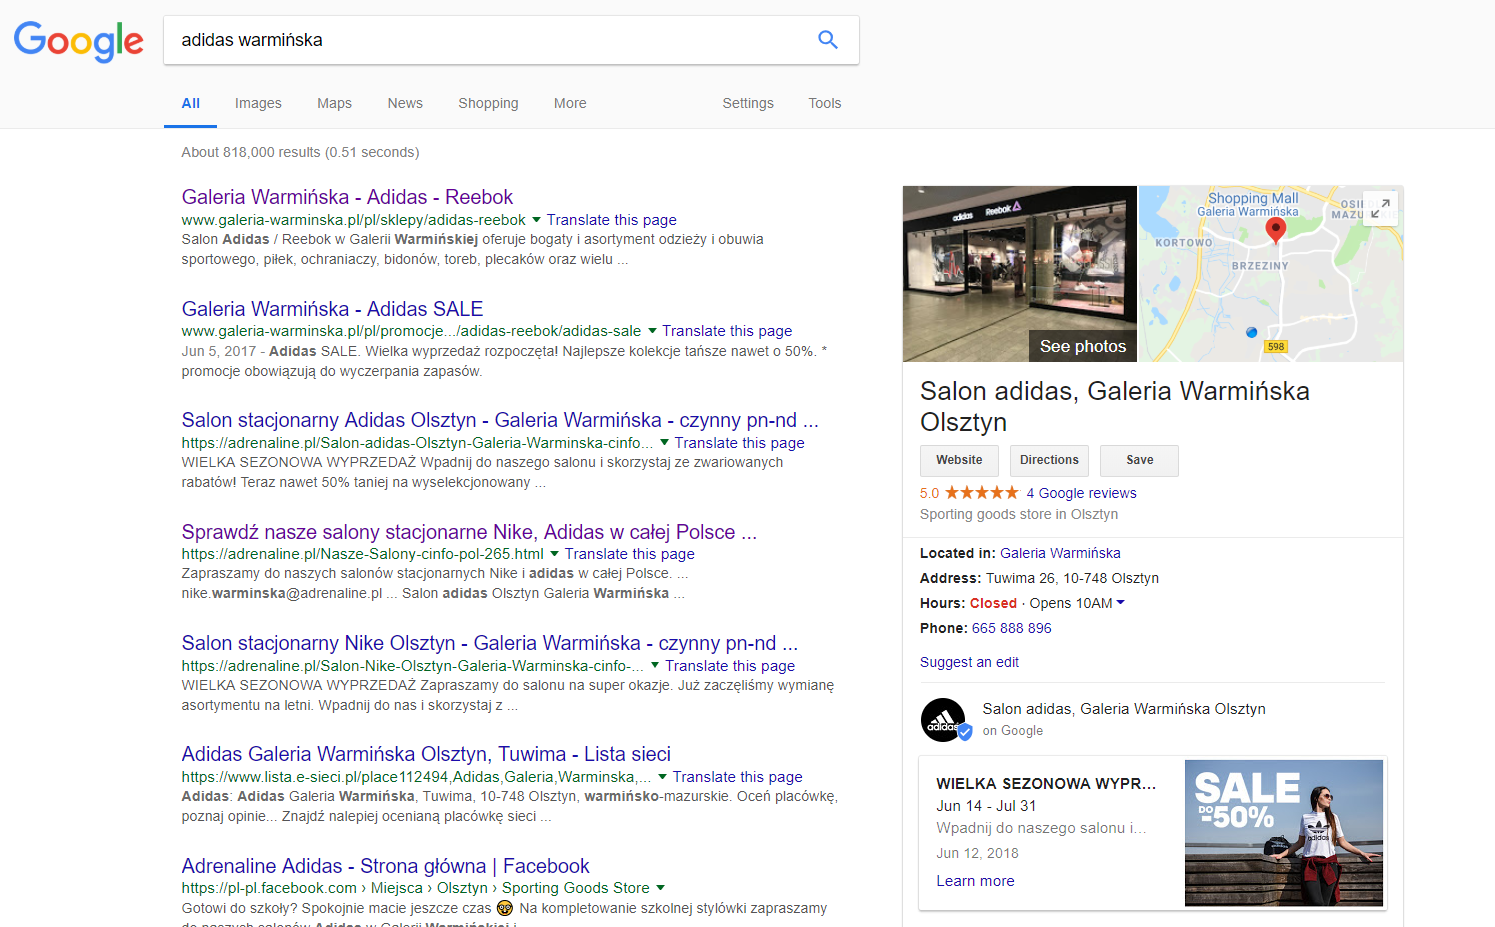Open the arrow beside the first result URL
The image size is (1495, 927).
537,220
